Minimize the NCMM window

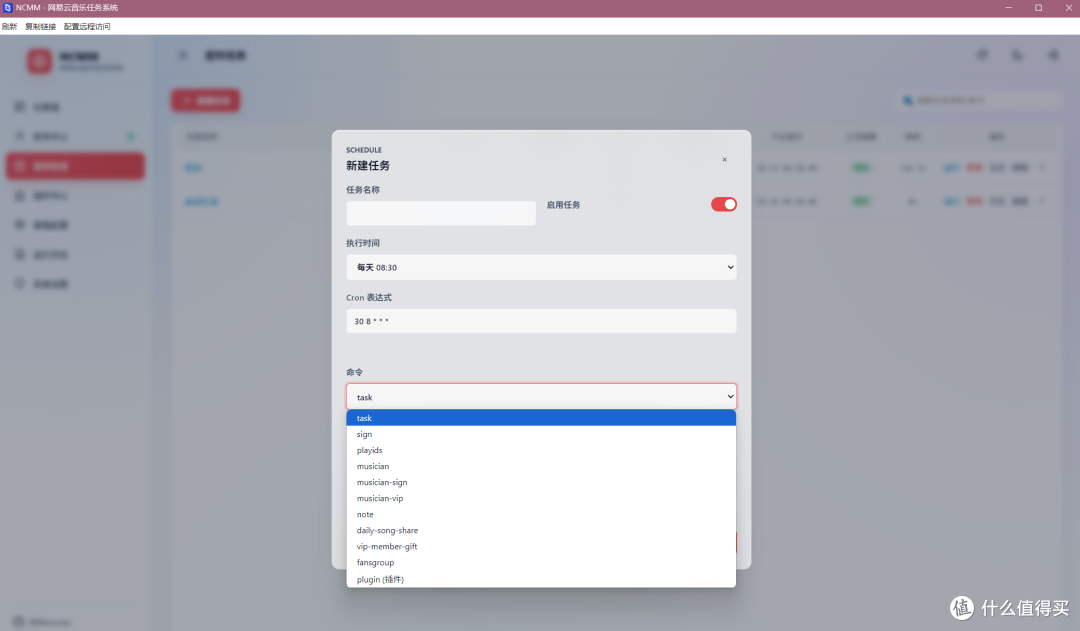(1008, 8)
